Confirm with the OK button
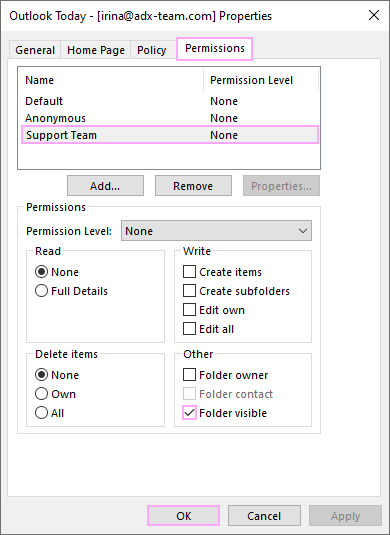The height and width of the screenshot is (535, 390). click(184, 516)
